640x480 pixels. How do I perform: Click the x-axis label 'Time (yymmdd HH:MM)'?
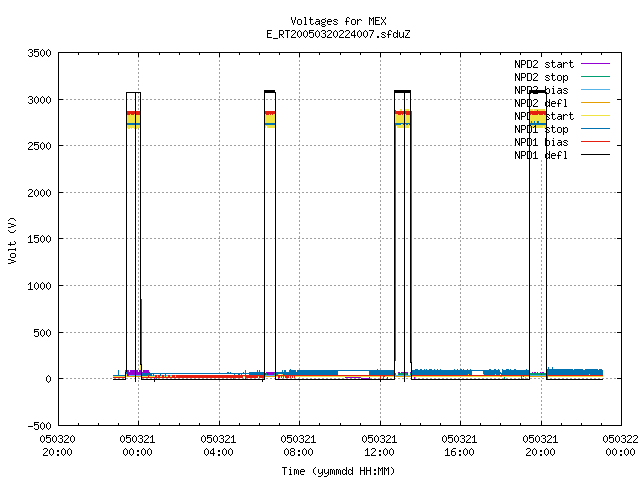tap(338, 471)
